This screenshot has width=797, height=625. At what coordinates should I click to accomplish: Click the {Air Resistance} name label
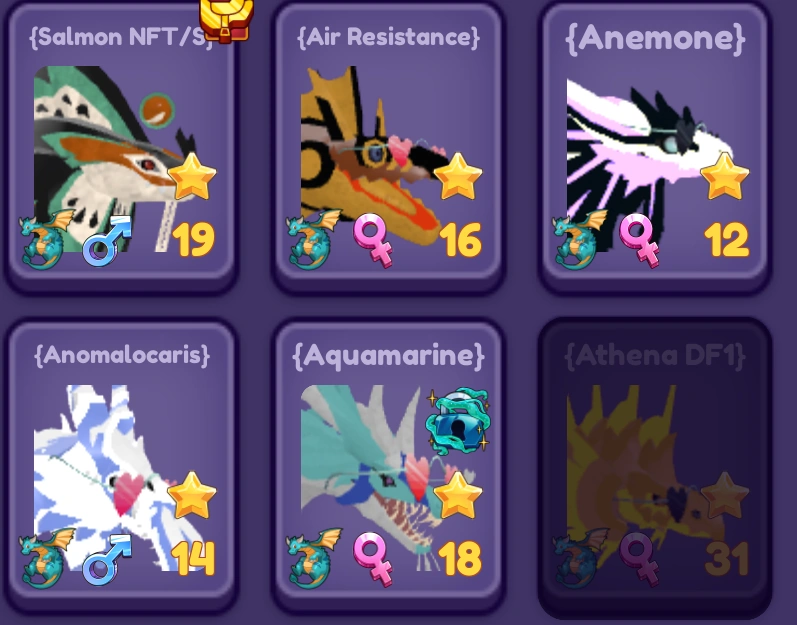(388, 37)
